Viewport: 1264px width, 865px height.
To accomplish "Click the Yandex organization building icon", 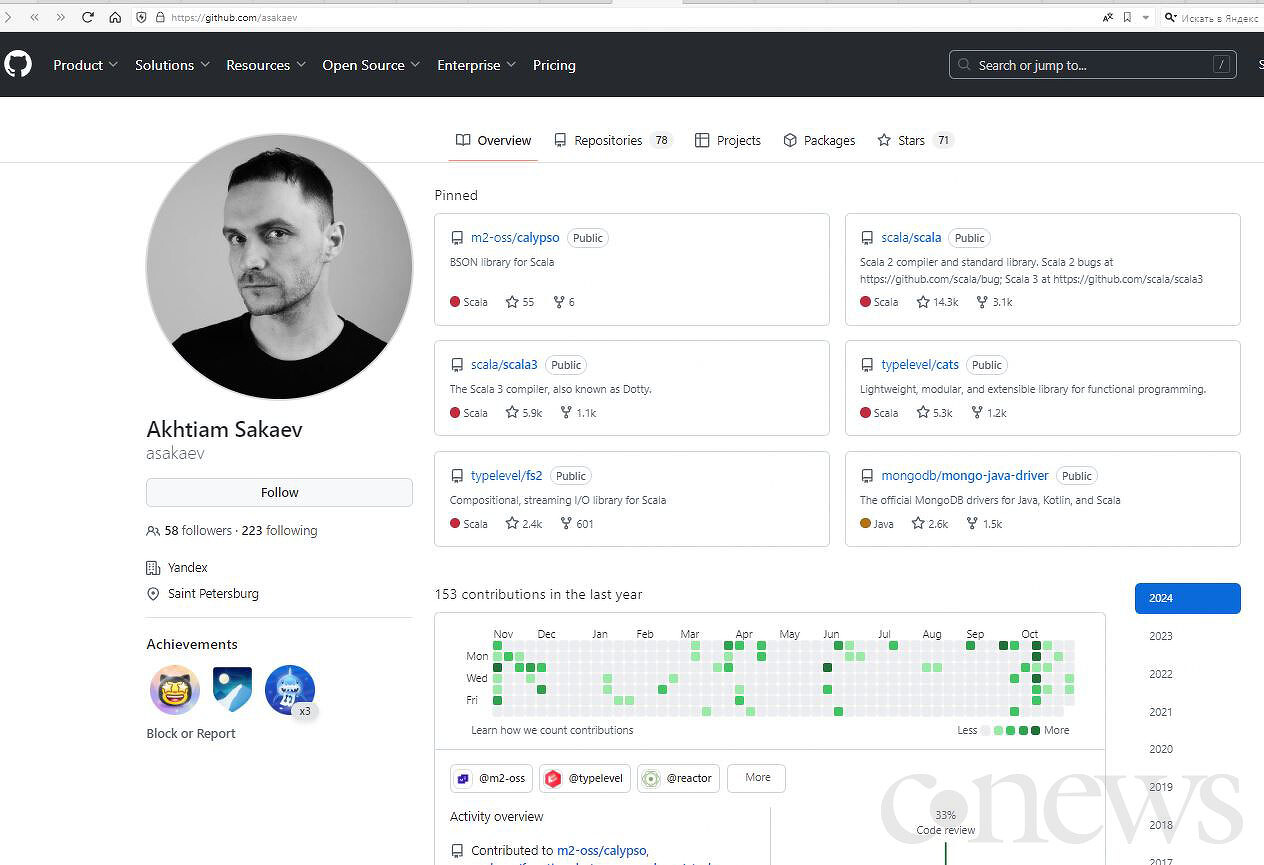I will 153,568.
